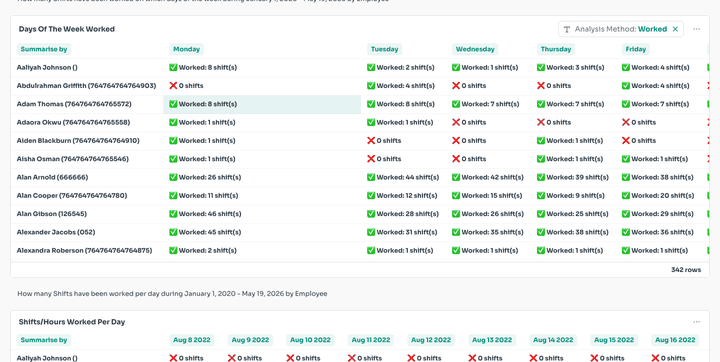Open the Days Of The Week Worked options menu

click(x=696, y=29)
